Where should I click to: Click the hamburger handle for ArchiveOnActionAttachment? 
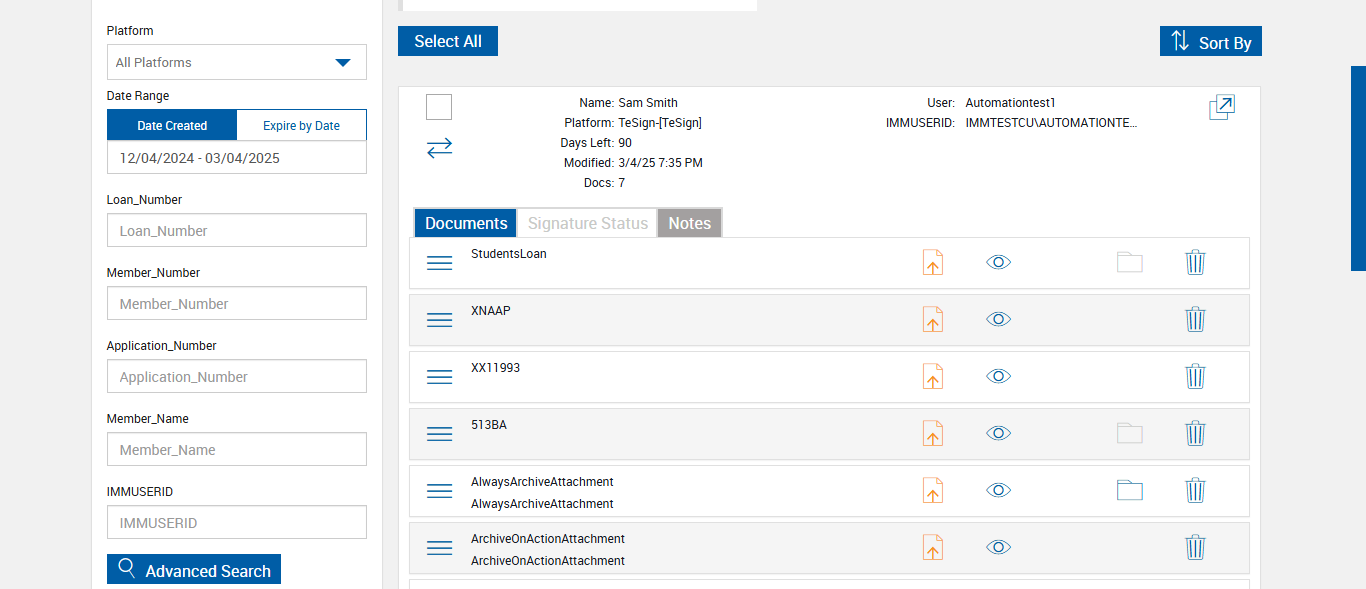(x=440, y=548)
